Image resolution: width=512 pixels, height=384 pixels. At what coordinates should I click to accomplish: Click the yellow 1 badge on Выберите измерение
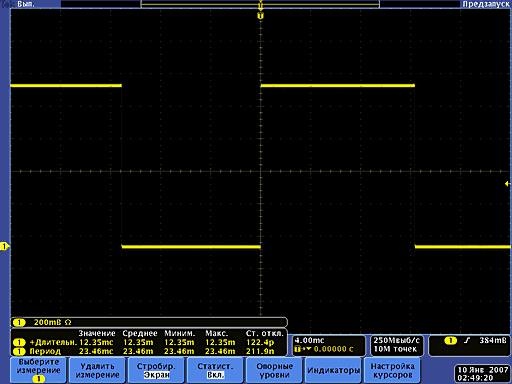coord(39,379)
